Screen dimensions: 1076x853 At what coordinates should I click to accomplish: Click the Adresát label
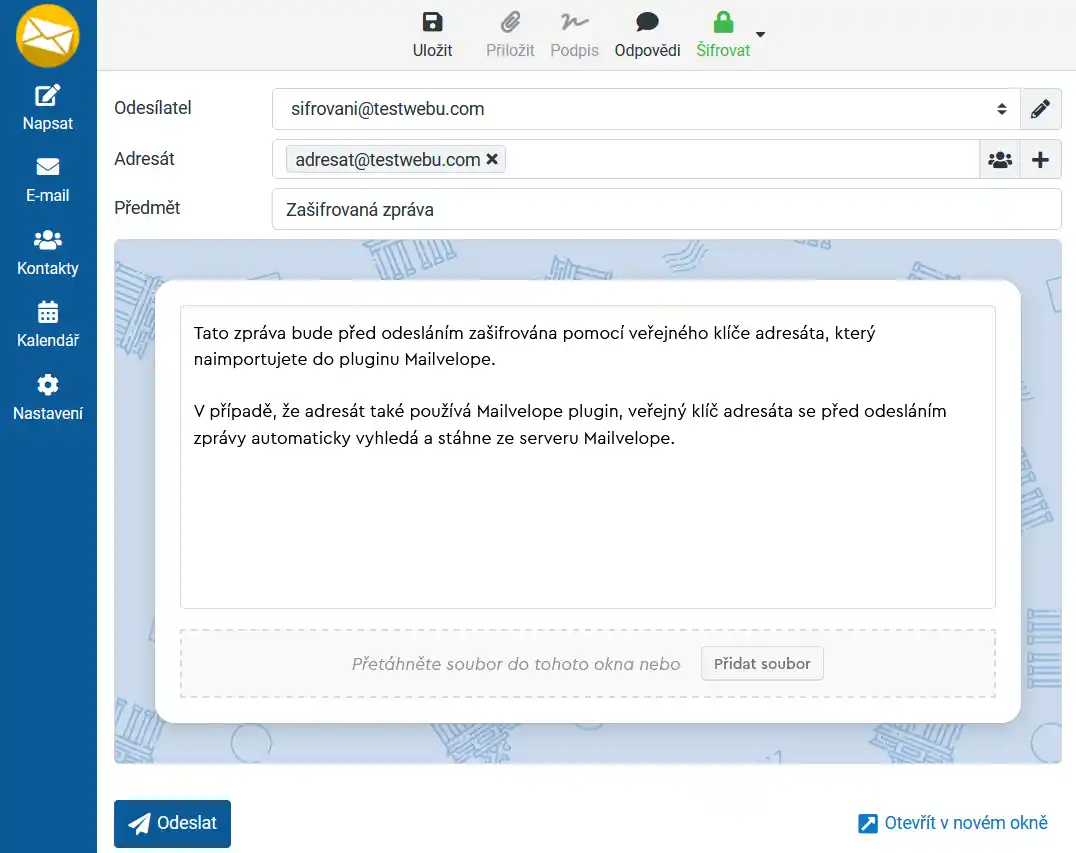tap(144, 159)
